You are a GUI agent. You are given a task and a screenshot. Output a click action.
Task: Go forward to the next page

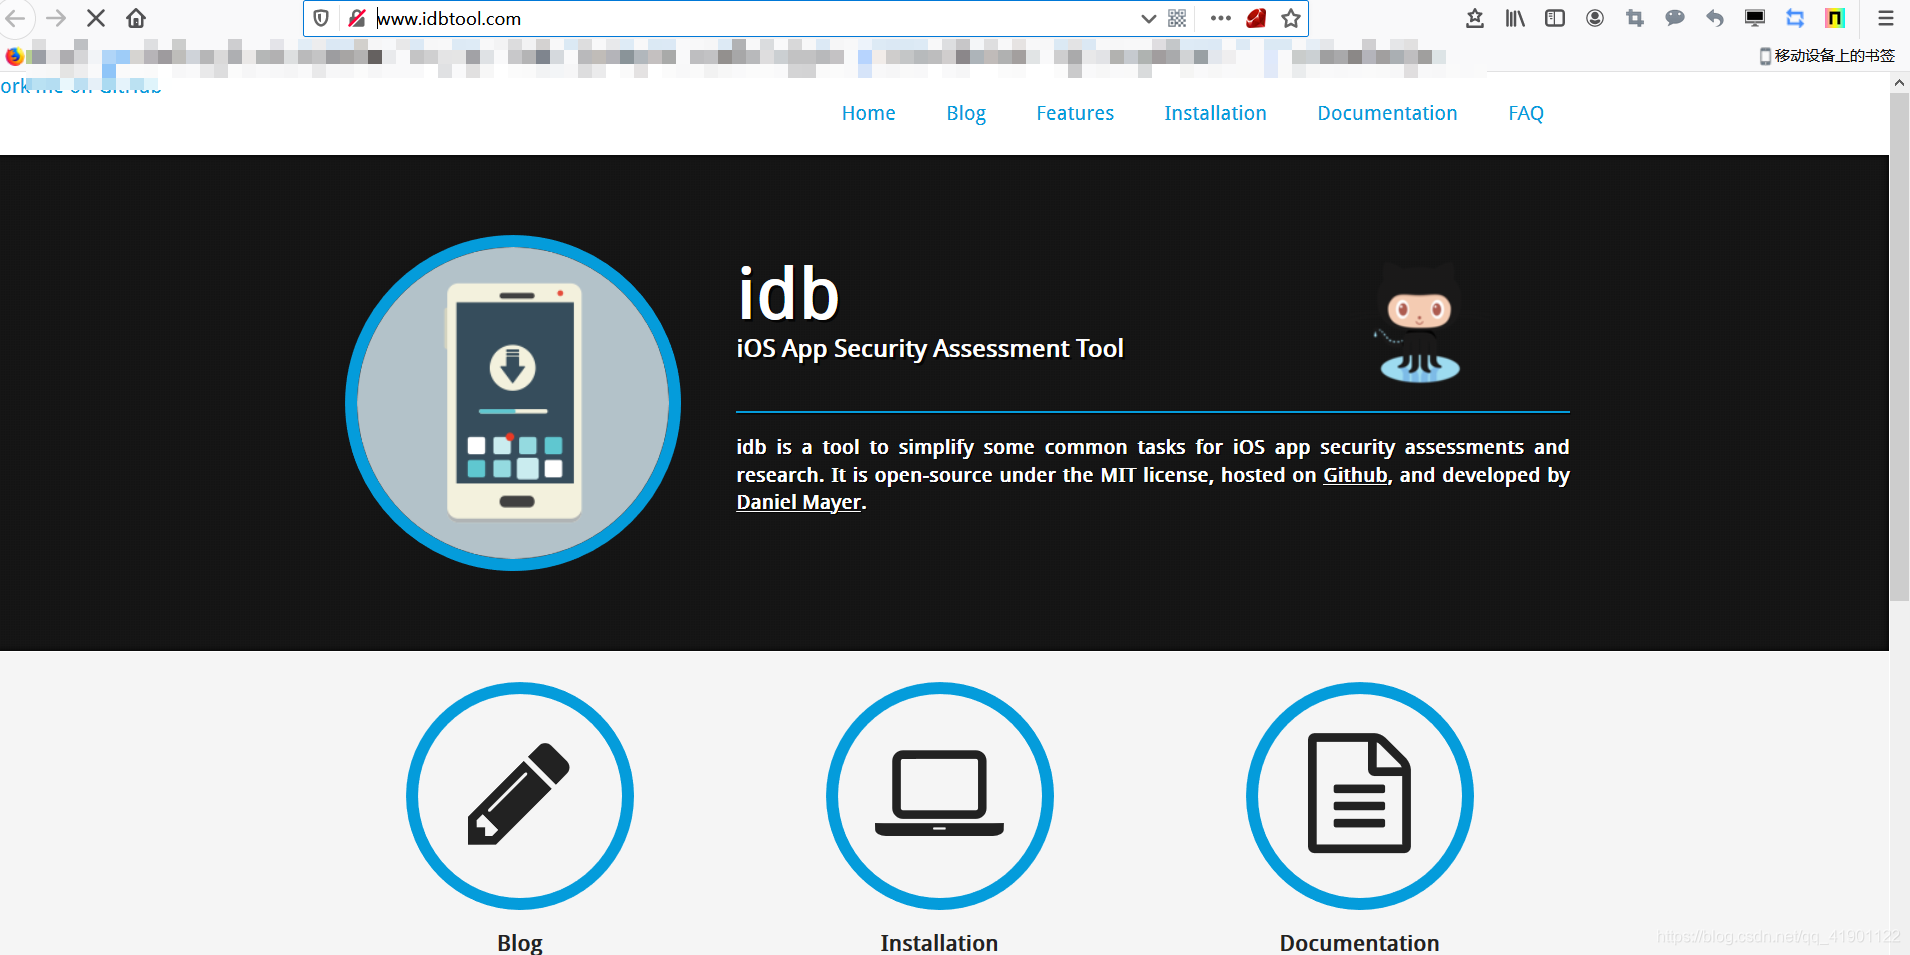pos(56,18)
